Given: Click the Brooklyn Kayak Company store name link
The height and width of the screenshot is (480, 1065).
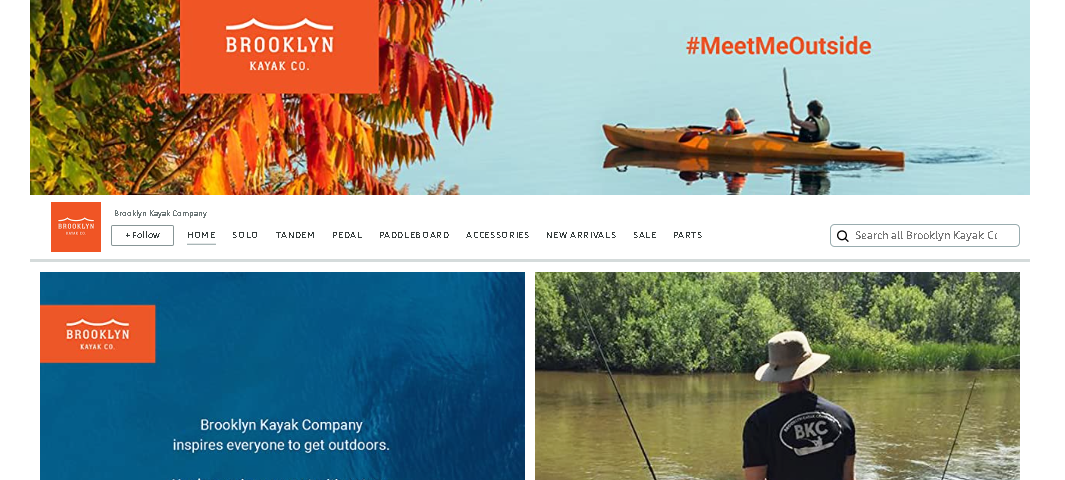Looking at the screenshot, I should click(160, 213).
